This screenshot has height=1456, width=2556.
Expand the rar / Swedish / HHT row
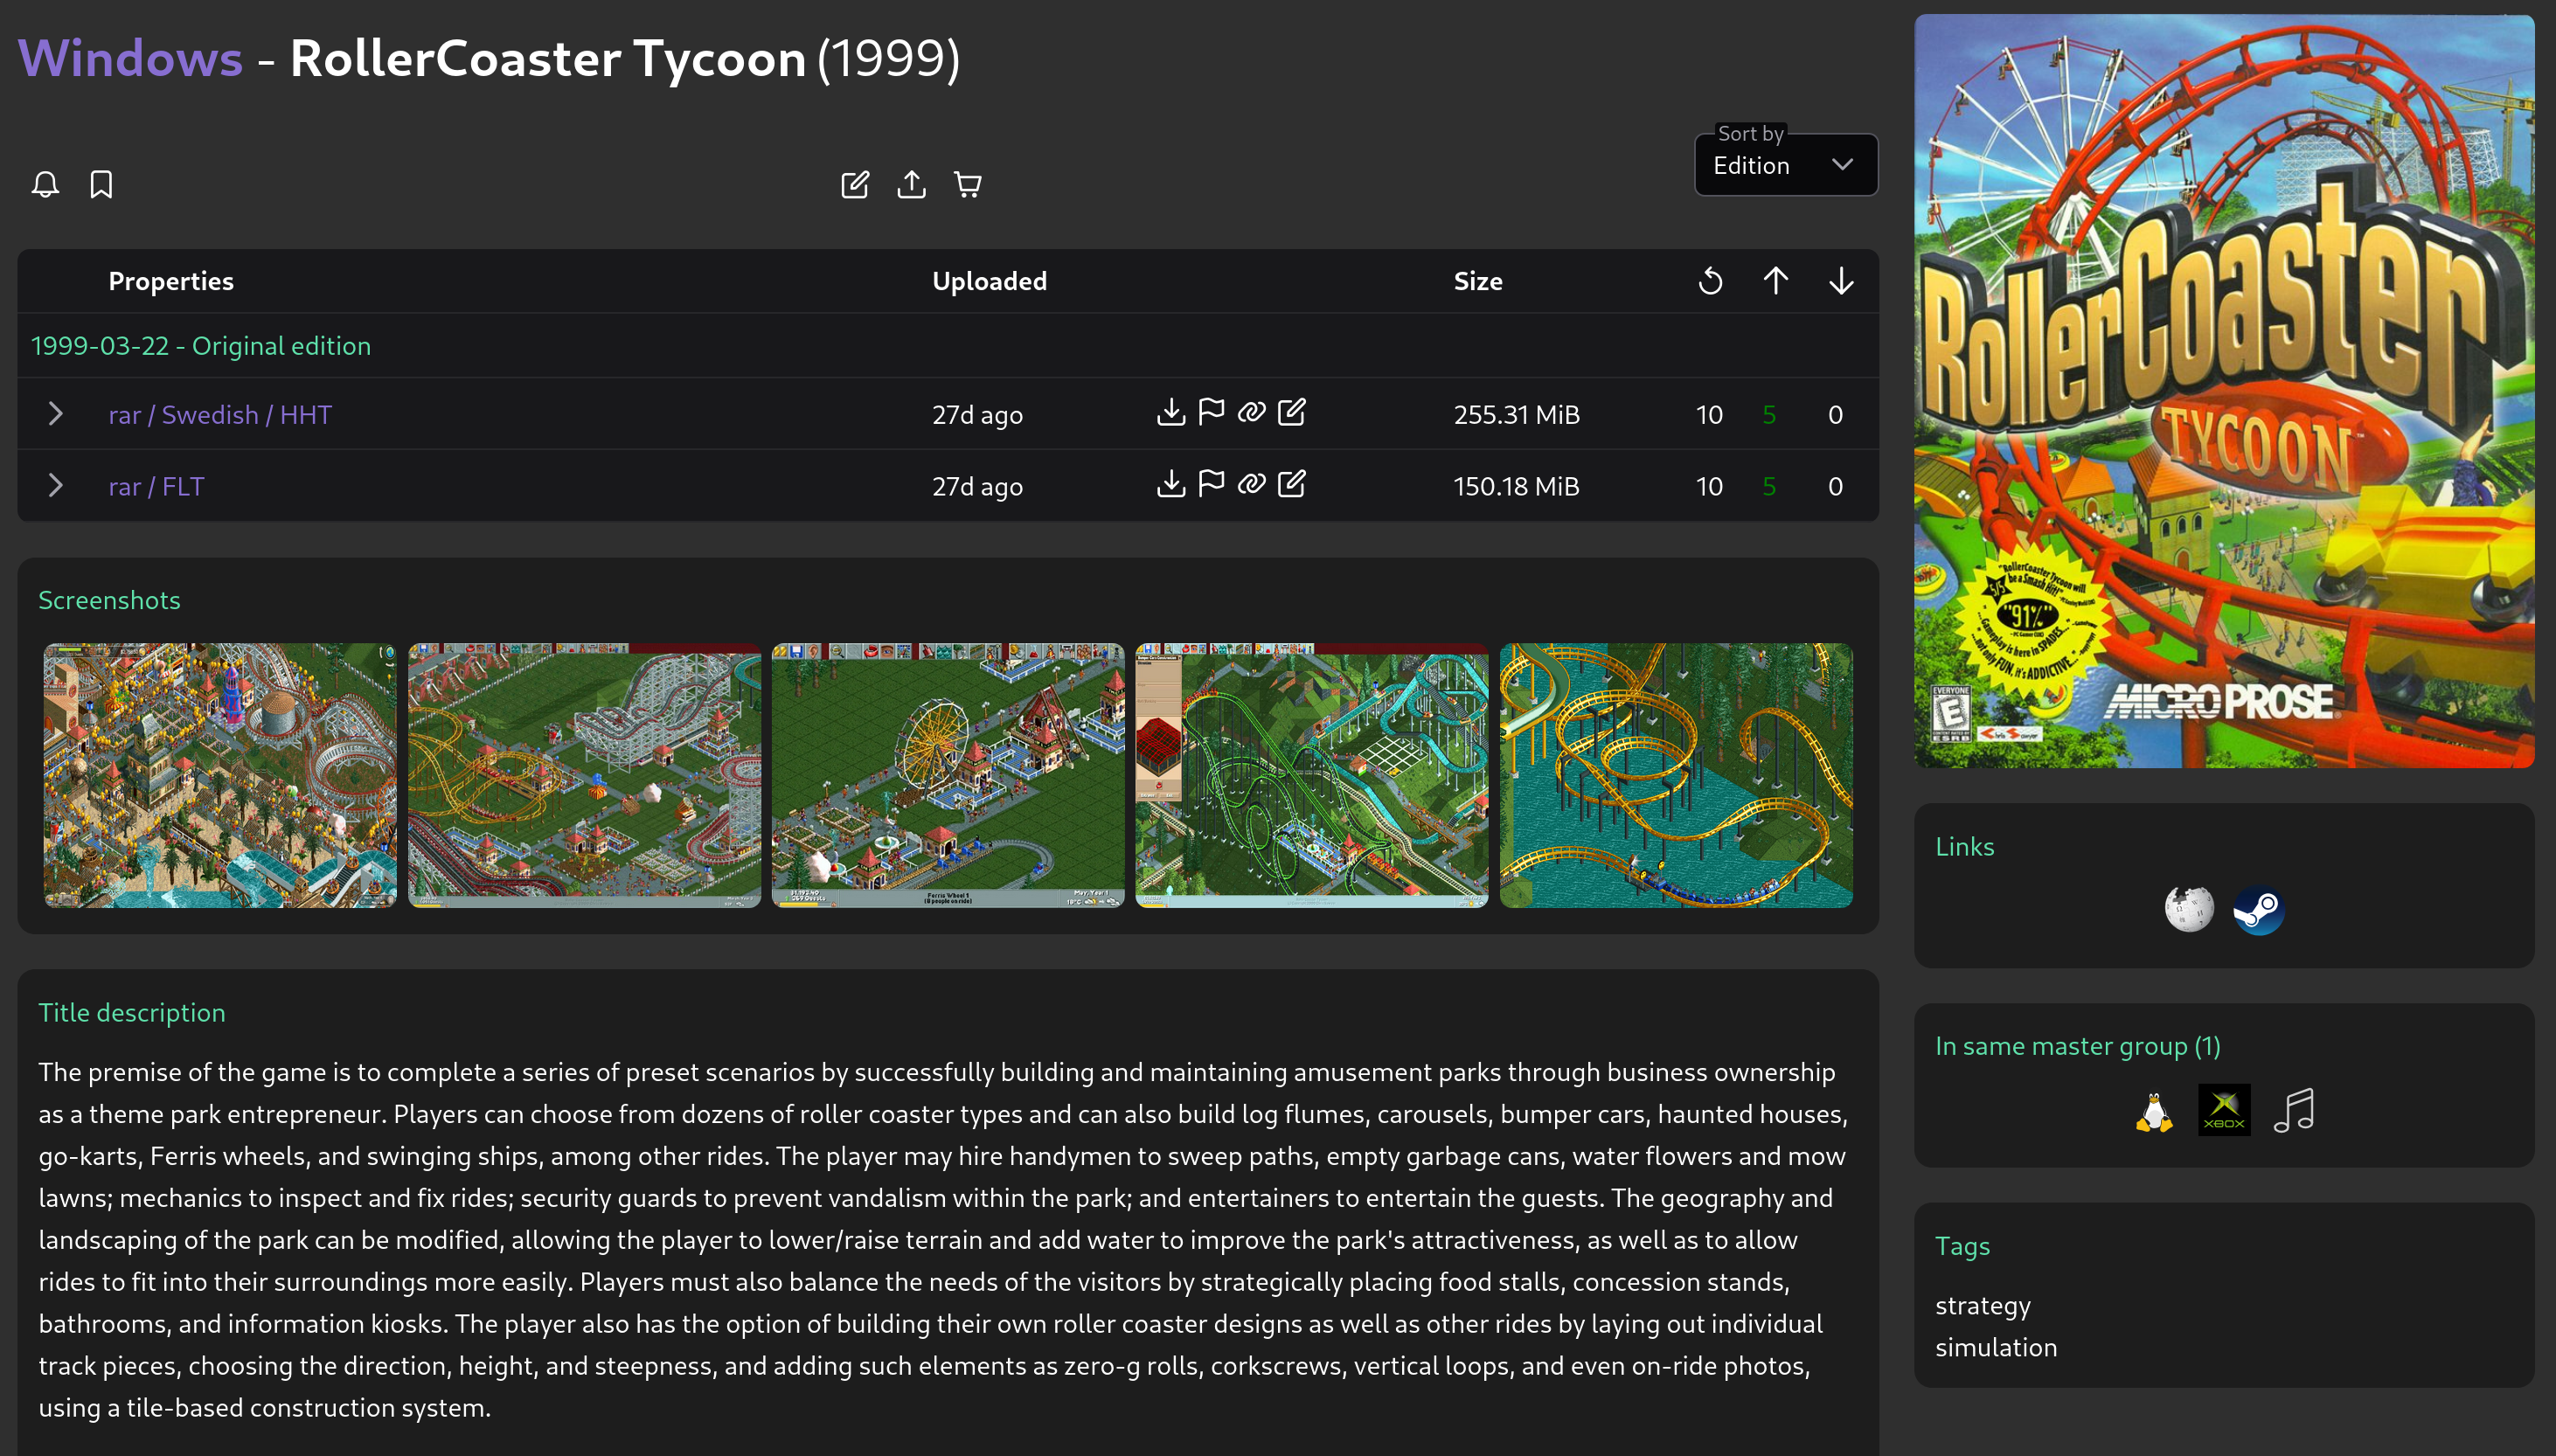click(56, 414)
